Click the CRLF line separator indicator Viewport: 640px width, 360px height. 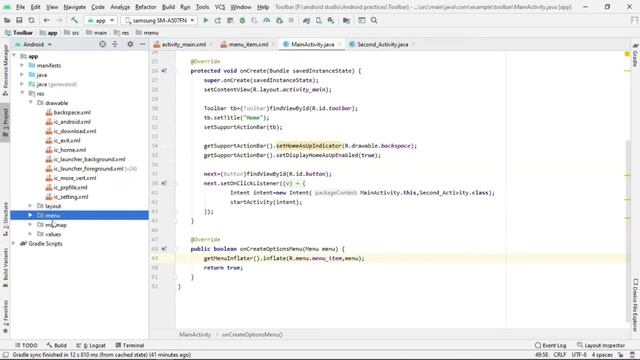tap(560, 355)
